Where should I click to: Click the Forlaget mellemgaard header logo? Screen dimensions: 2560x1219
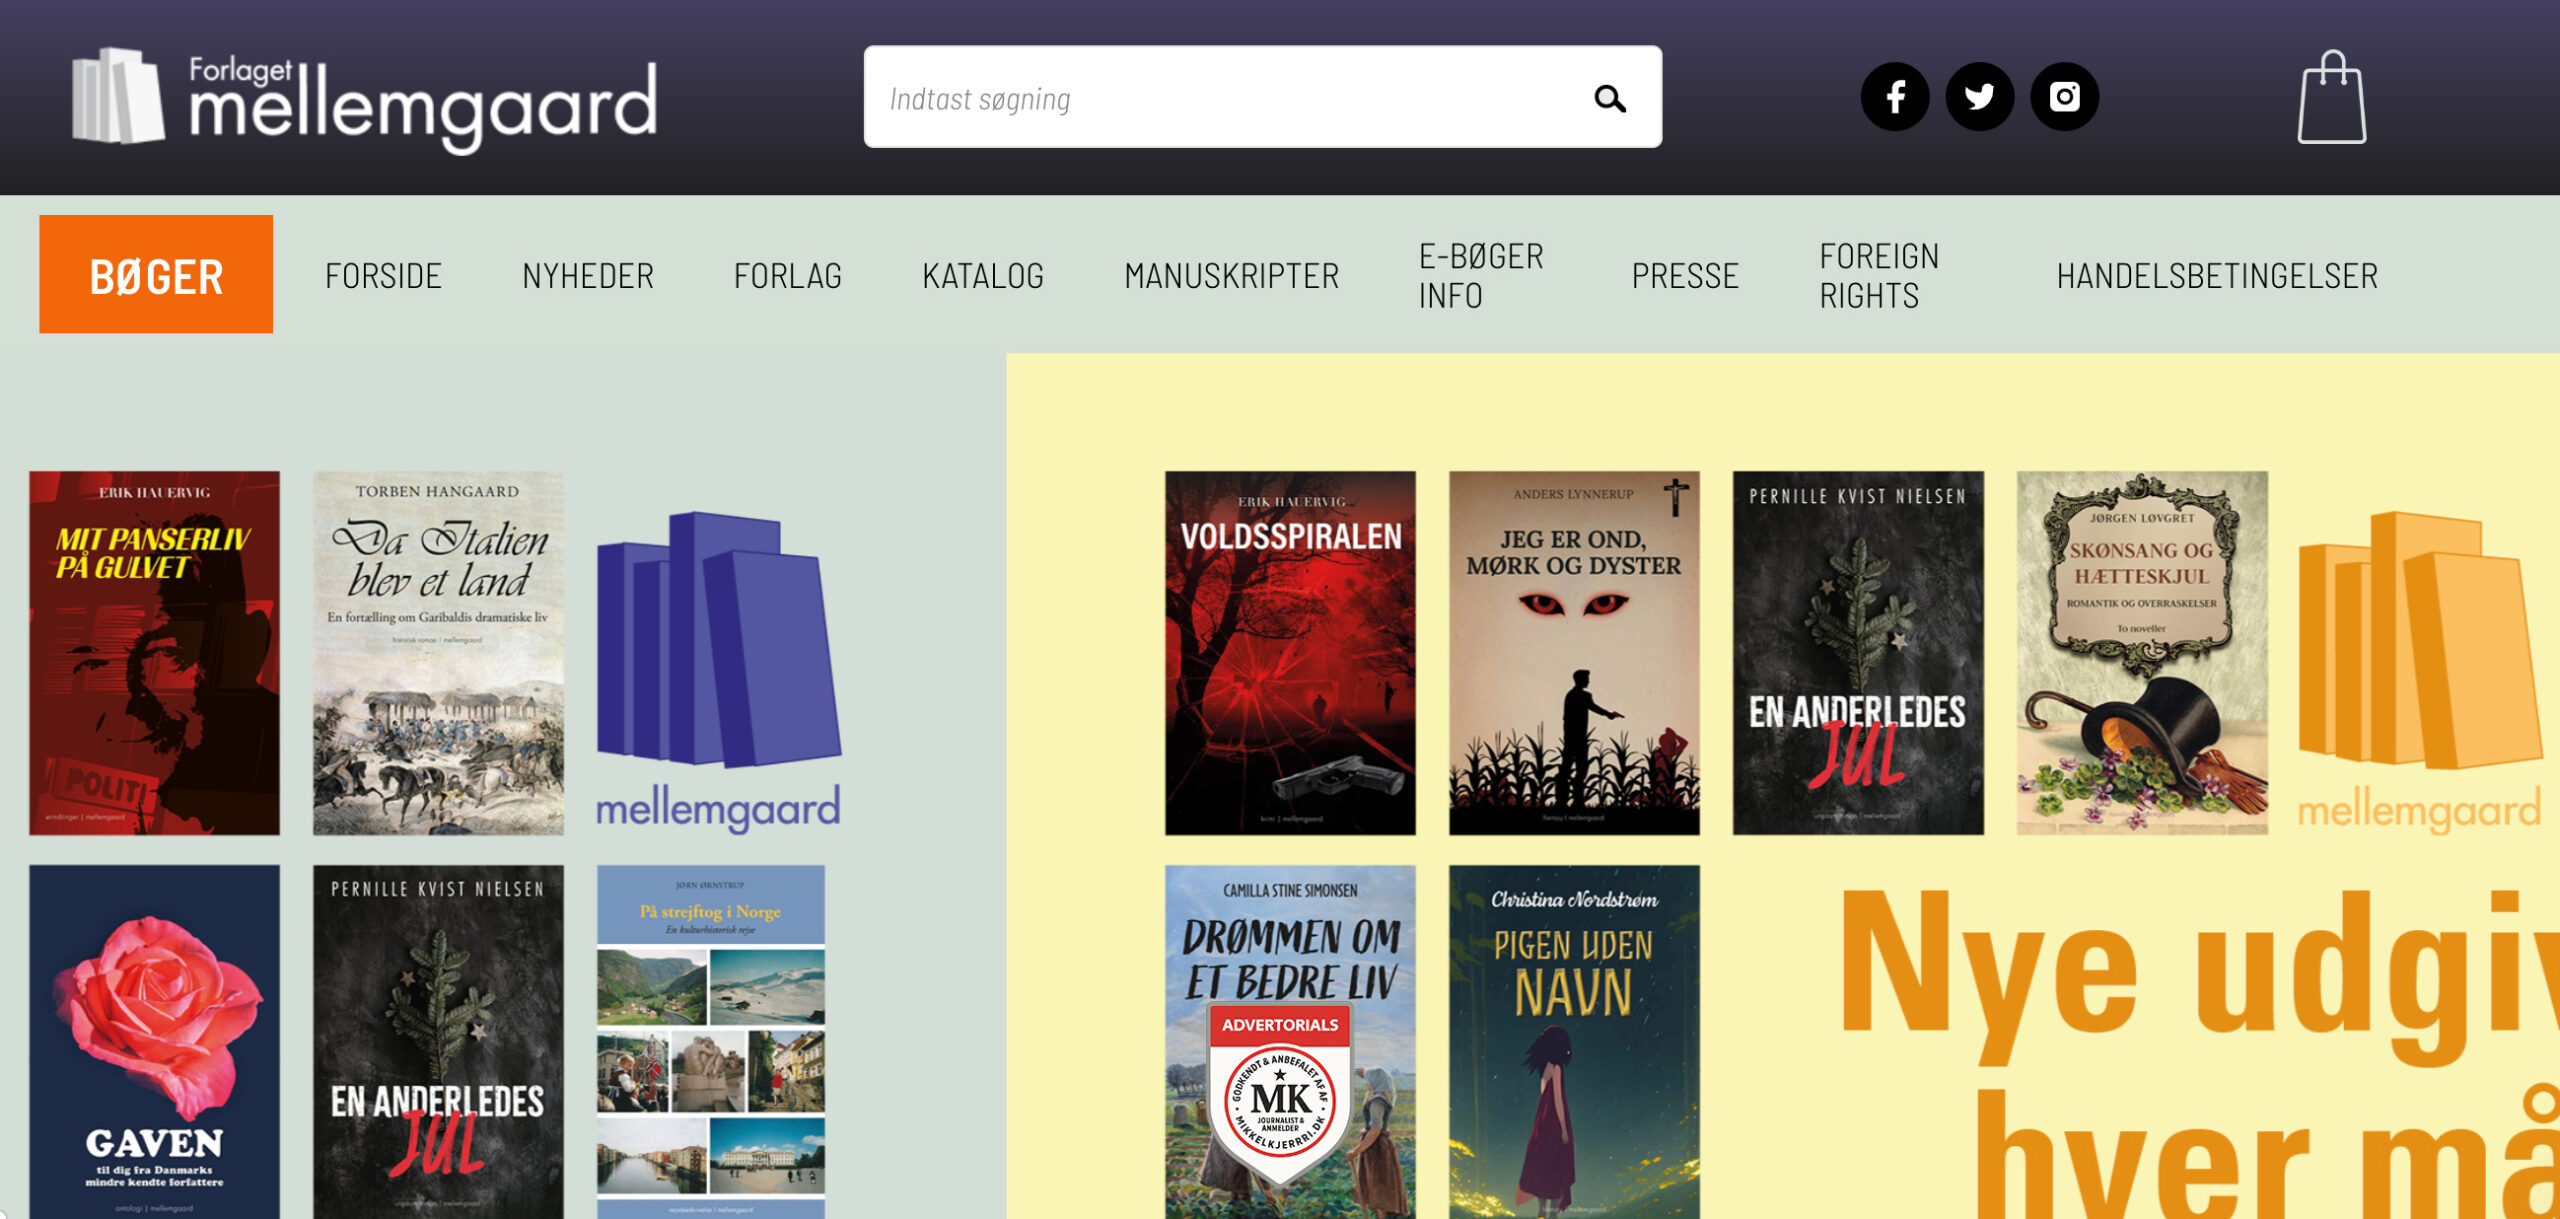point(365,99)
